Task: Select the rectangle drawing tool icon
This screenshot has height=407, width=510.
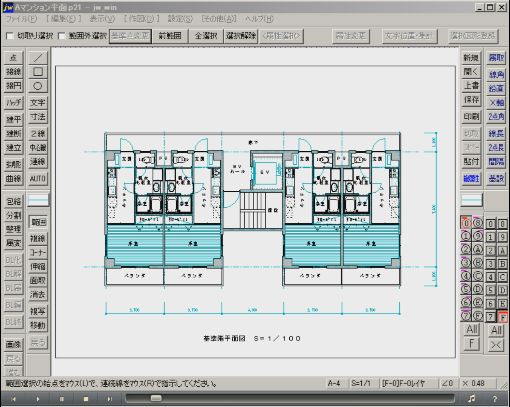Action: click(38, 72)
